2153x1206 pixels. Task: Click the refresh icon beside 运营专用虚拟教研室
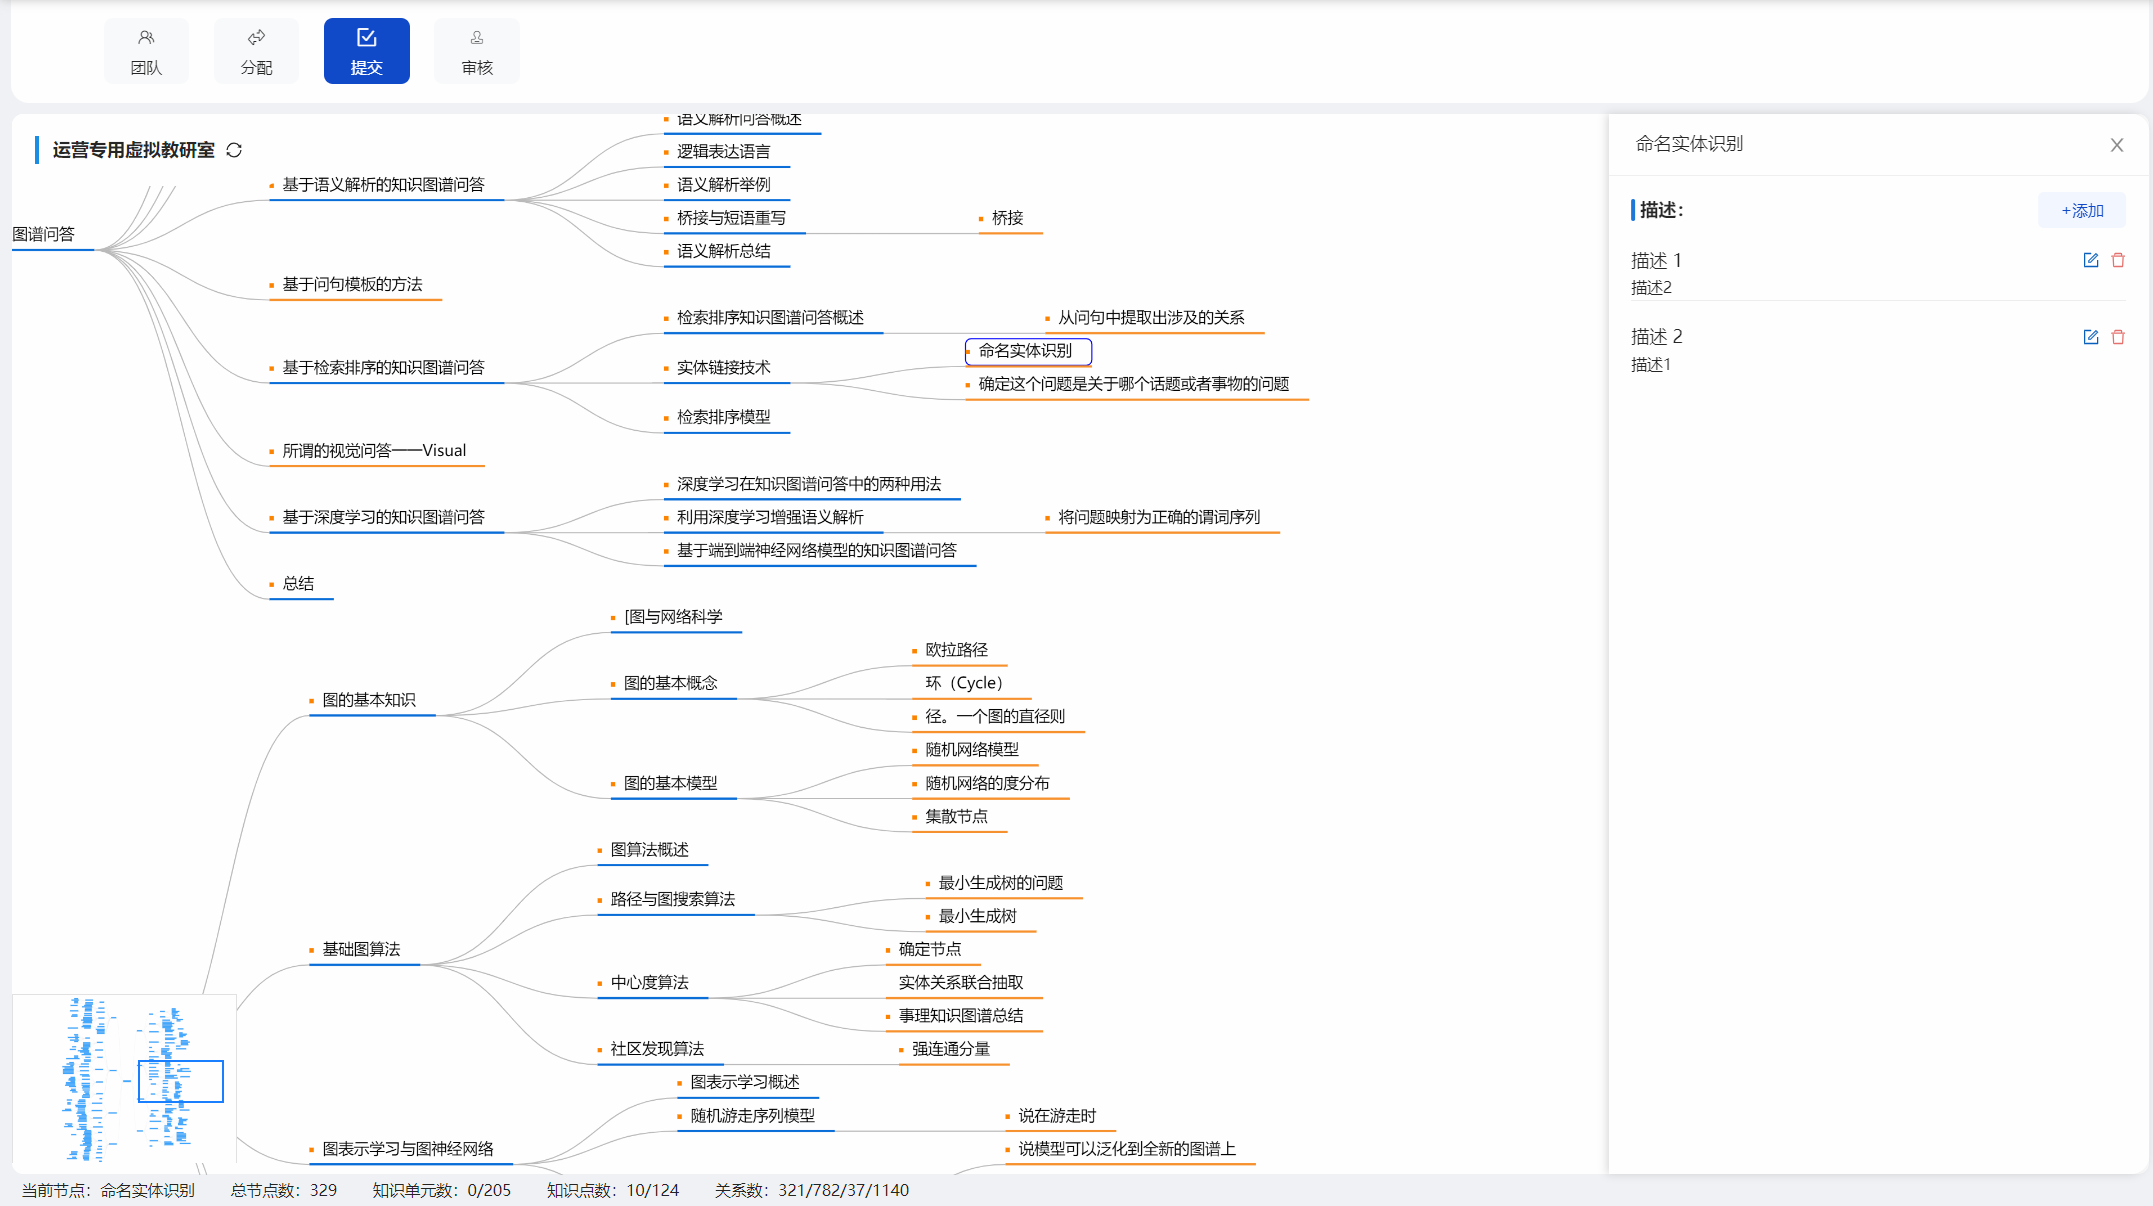(234, 150)
